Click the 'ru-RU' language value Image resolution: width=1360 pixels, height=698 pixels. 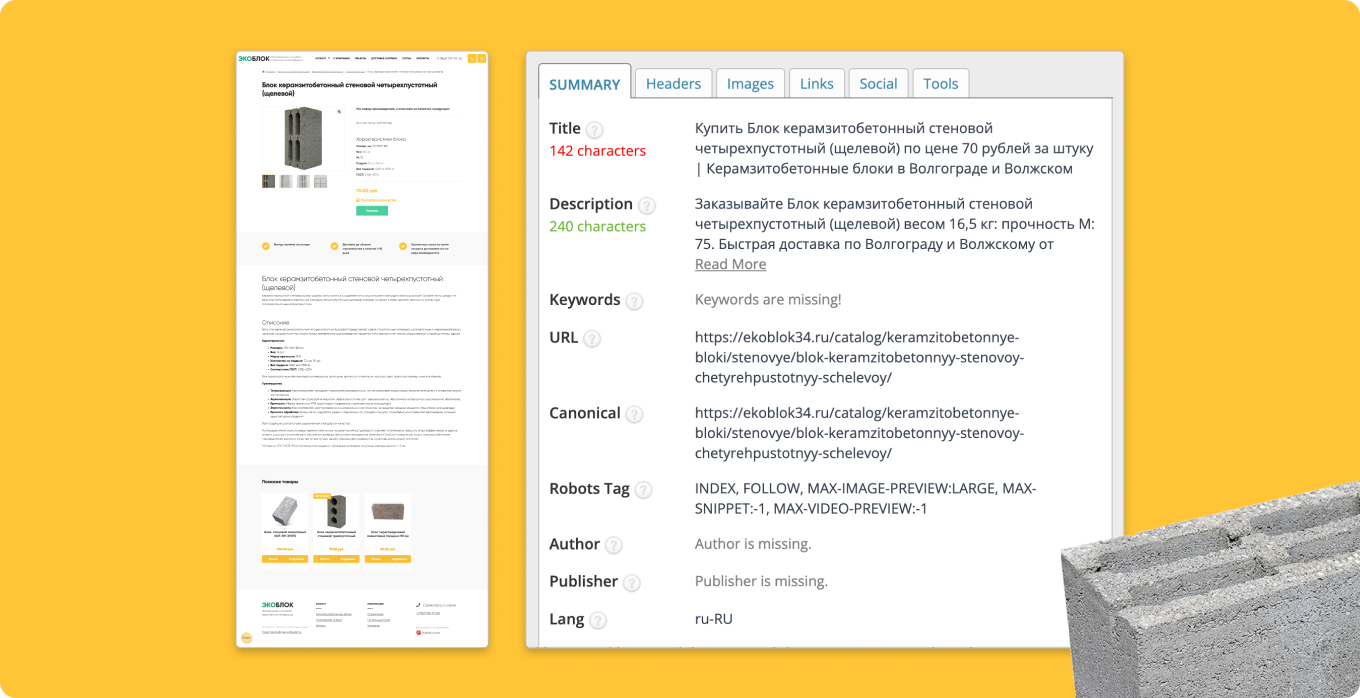pos(714,619)
